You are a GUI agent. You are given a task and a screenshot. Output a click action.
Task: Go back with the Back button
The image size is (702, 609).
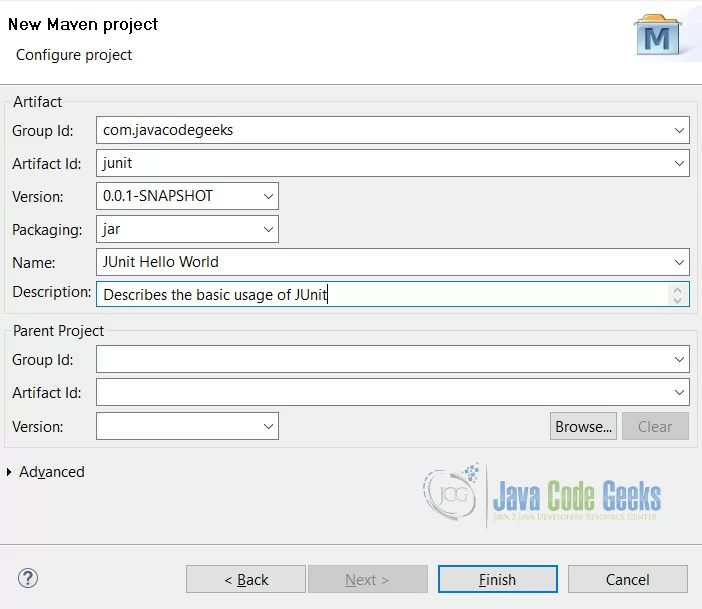[246, 579]
